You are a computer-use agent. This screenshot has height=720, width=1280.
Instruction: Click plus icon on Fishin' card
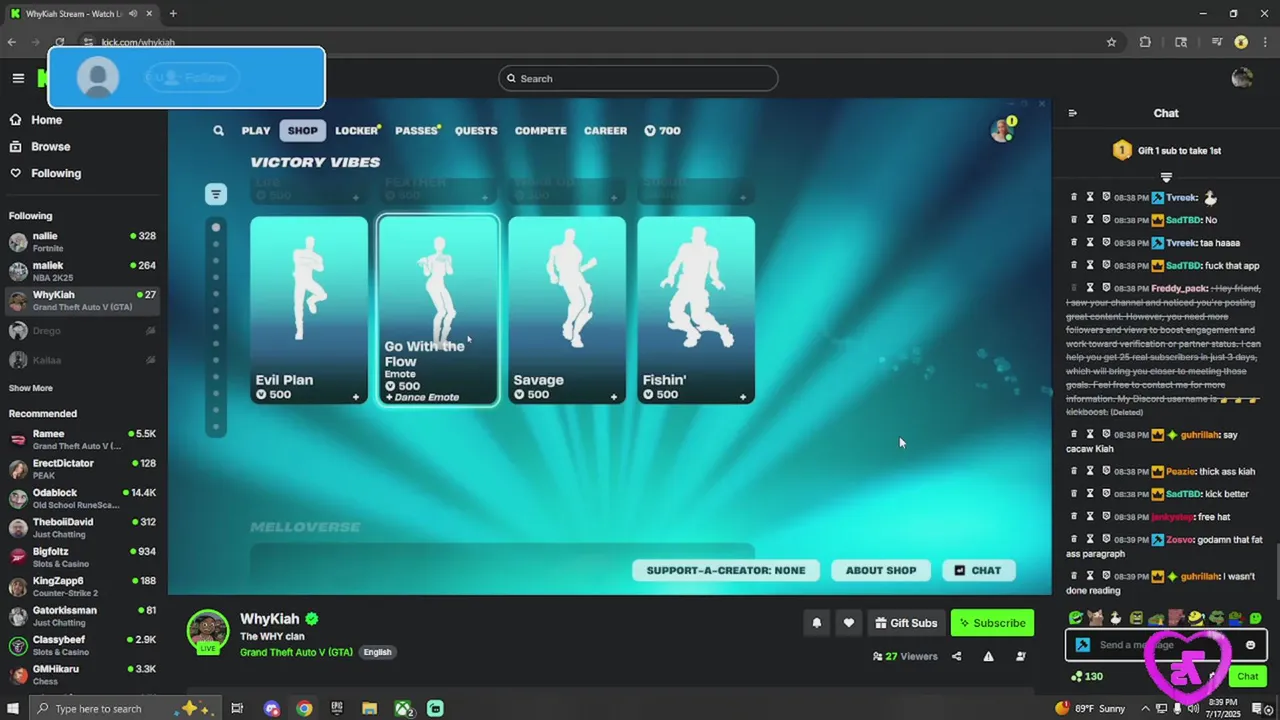(x=743, y=397)
